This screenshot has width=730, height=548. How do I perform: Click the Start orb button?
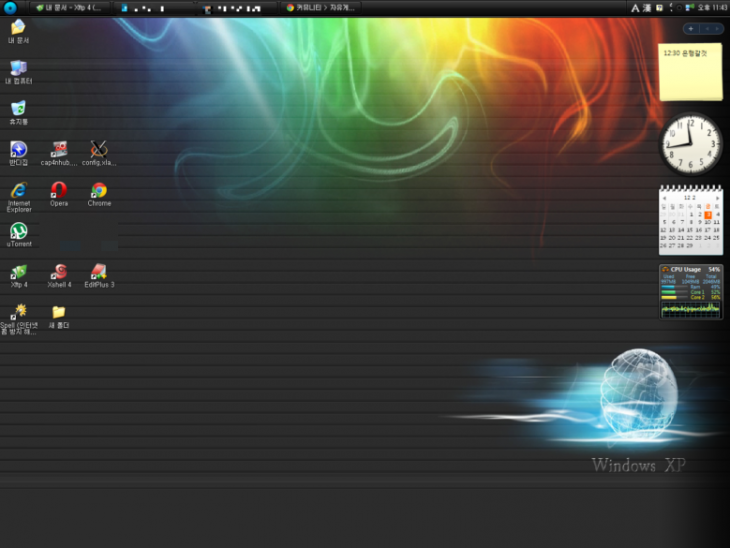tap(10, 7)
